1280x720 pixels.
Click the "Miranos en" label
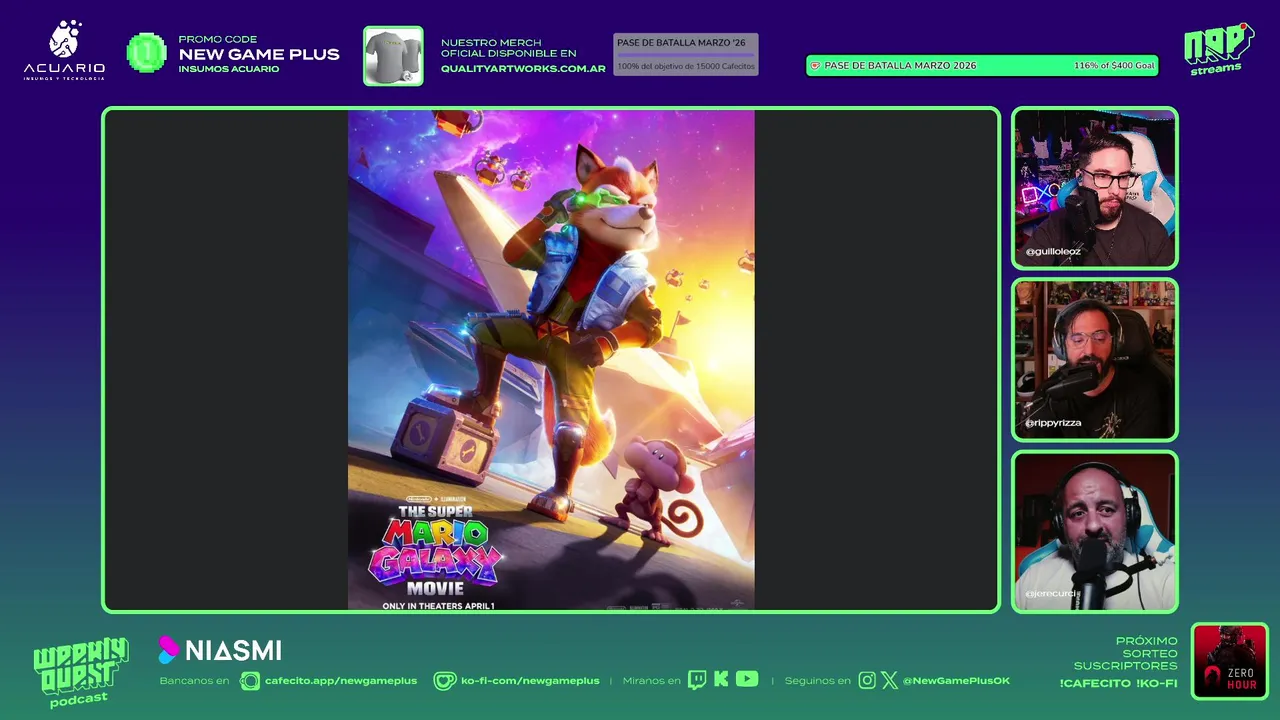[651, 681]
